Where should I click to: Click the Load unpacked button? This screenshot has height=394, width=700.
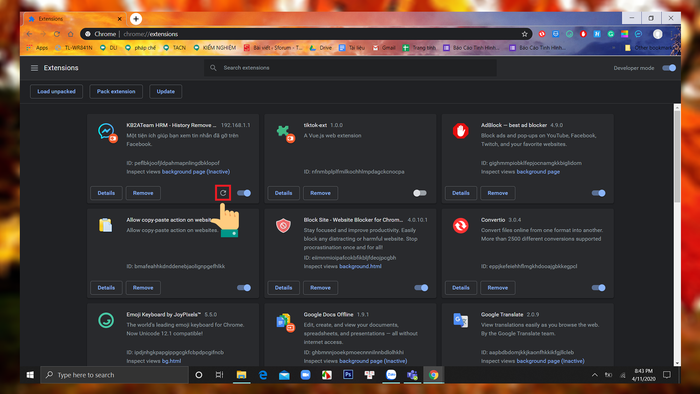pos(56,91)
